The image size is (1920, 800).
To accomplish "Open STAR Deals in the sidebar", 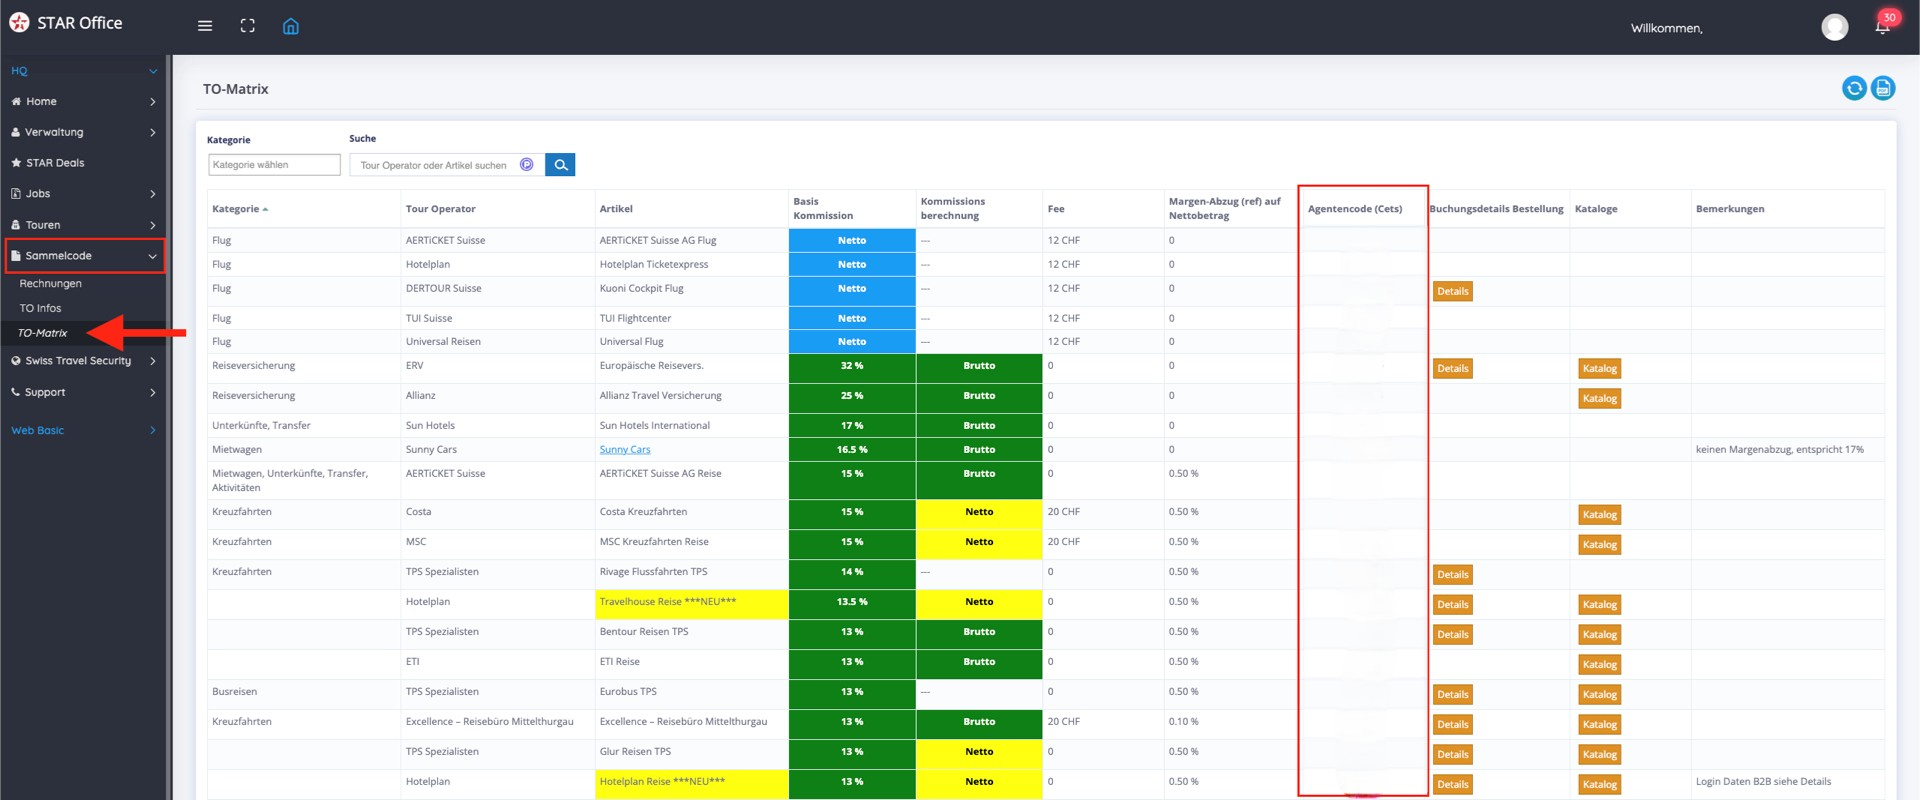I will [x=84, y=163].
